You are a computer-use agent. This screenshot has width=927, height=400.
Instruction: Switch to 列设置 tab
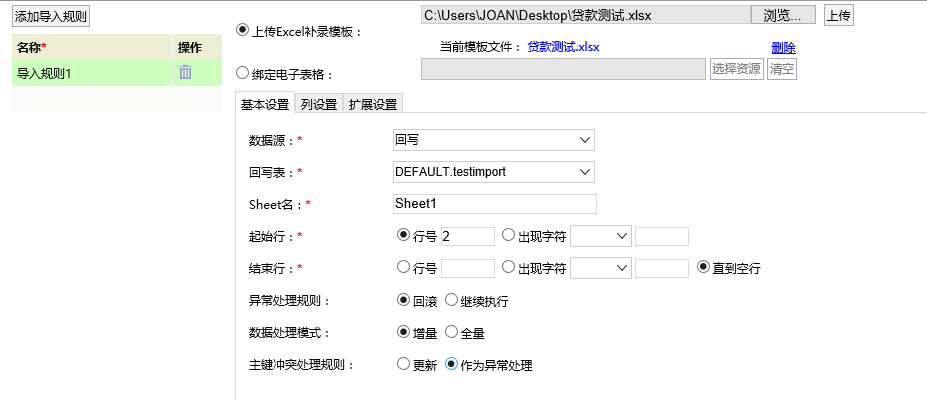(319, 105)
